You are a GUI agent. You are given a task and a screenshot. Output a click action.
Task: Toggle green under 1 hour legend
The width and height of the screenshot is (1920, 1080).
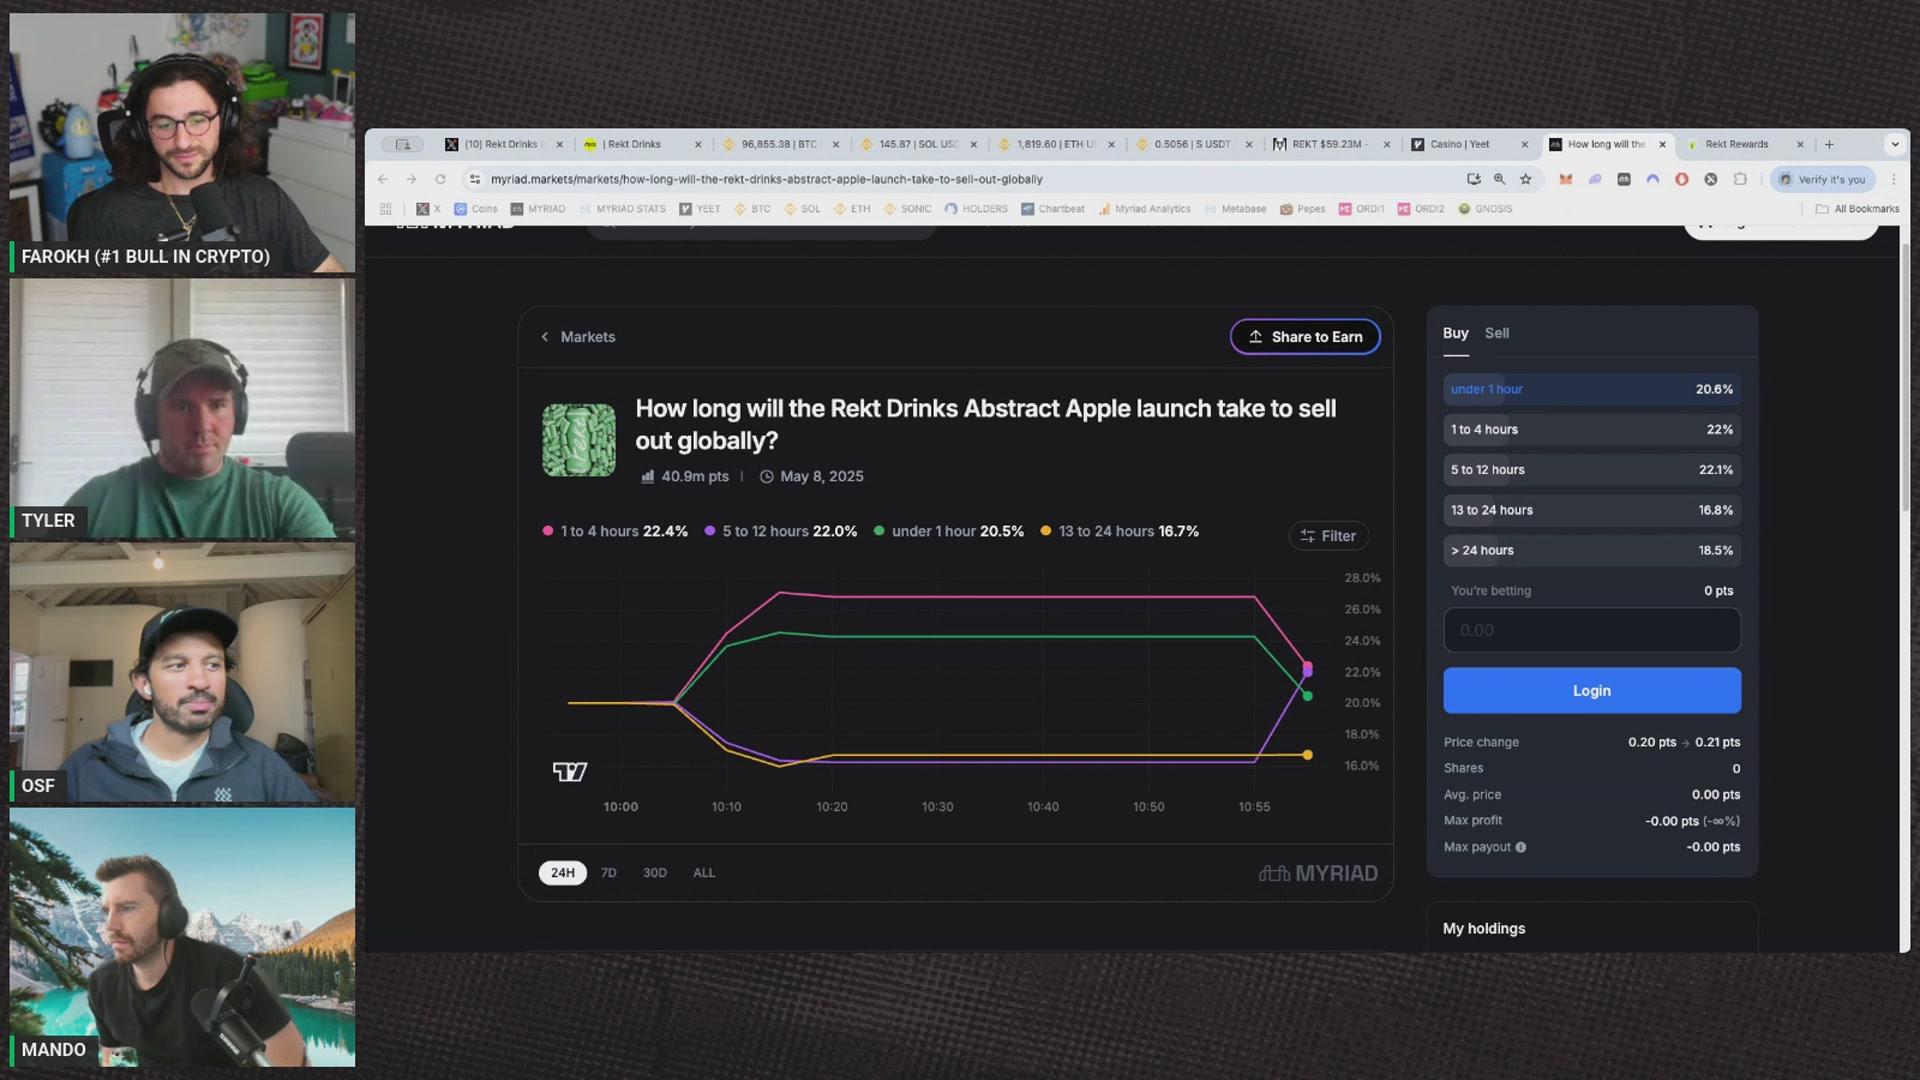(x=948, y=531)
